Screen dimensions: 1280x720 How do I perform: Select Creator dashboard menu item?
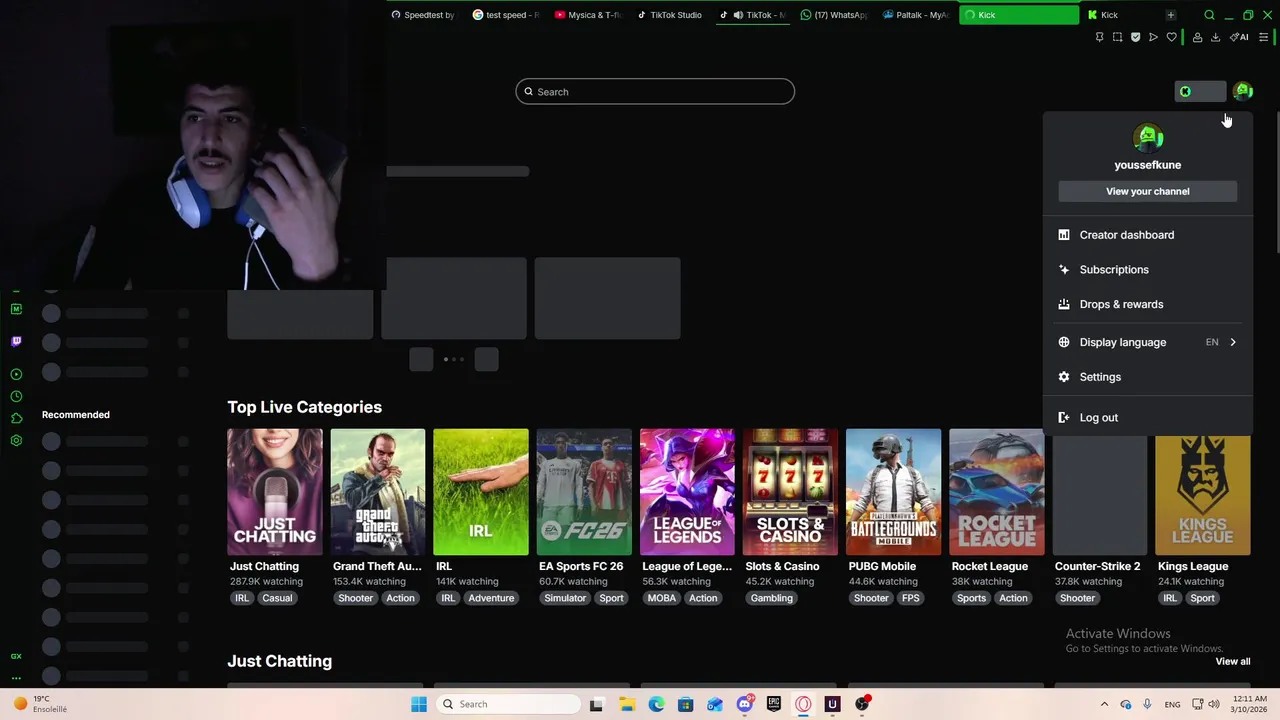[x=1148, y=235]
